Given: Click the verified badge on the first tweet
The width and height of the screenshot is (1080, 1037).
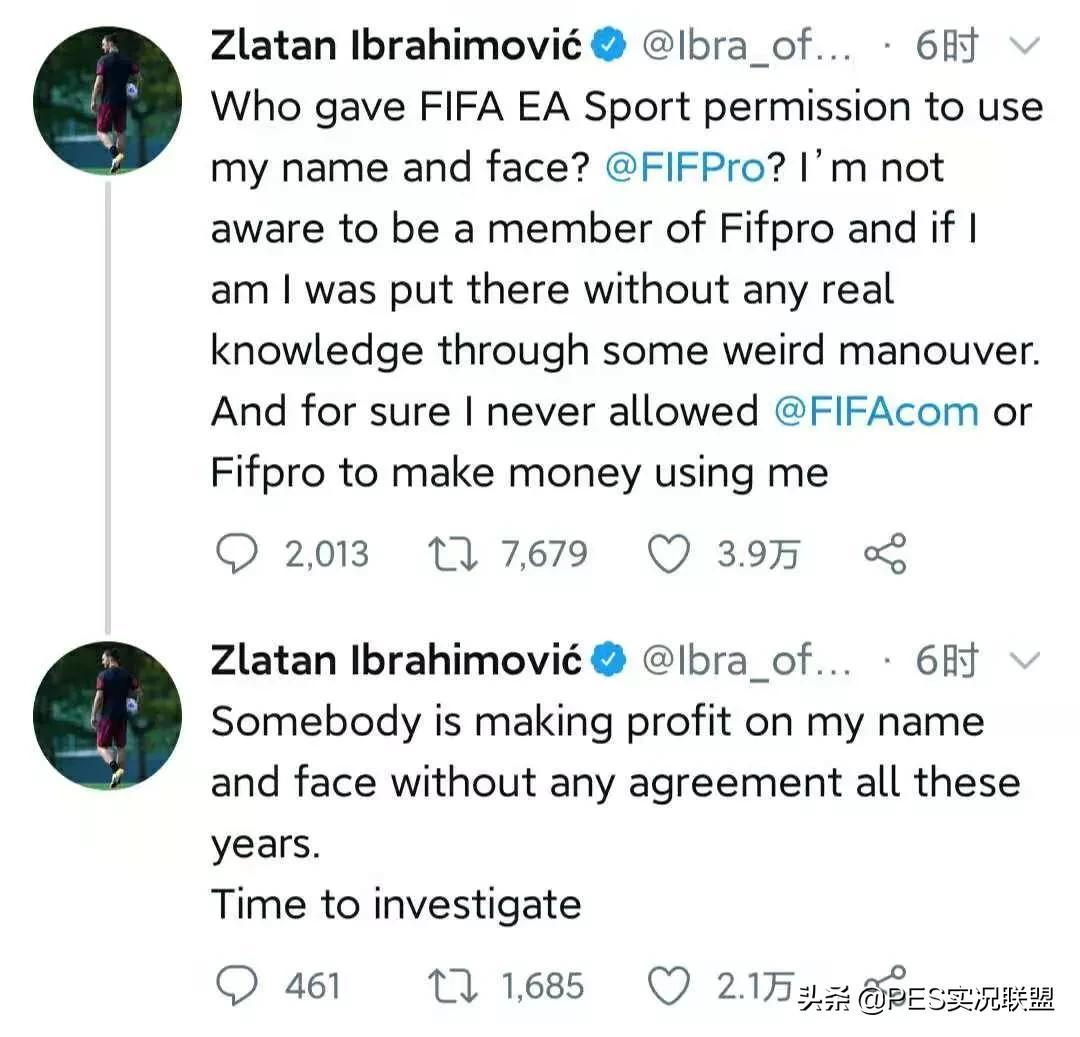Looking at the screenshot, I should tap(611, 46).
